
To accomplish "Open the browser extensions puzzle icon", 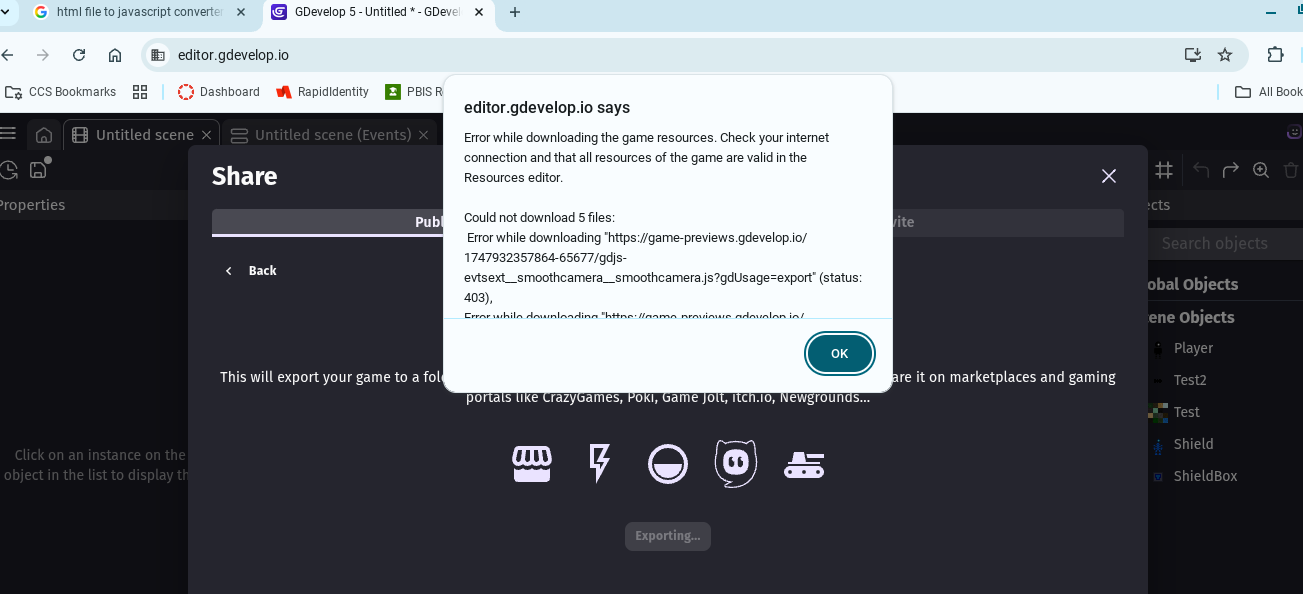I will click(x=1275, y=55).
